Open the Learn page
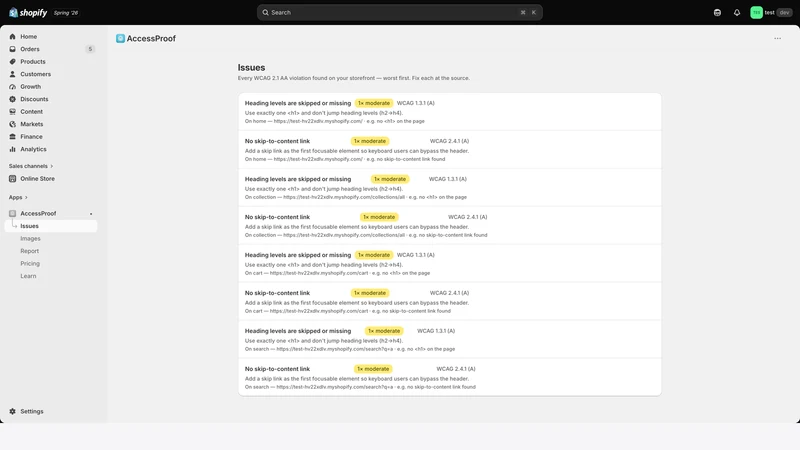800x450 pixels. click(x=28, y=276)
